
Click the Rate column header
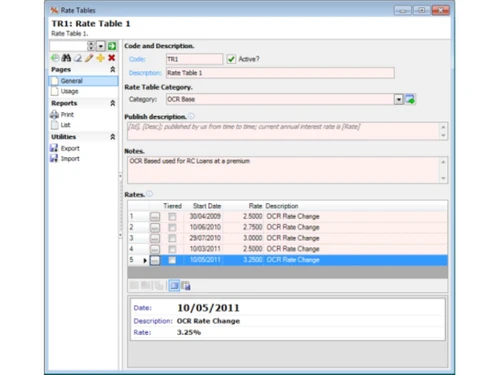(255, 206)
